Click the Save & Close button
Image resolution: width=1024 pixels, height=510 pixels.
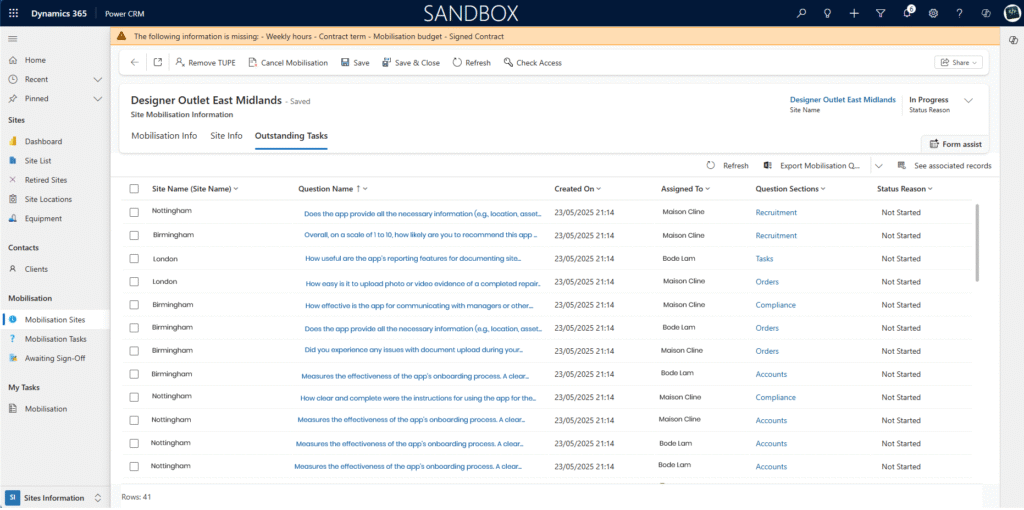(409, 62)
